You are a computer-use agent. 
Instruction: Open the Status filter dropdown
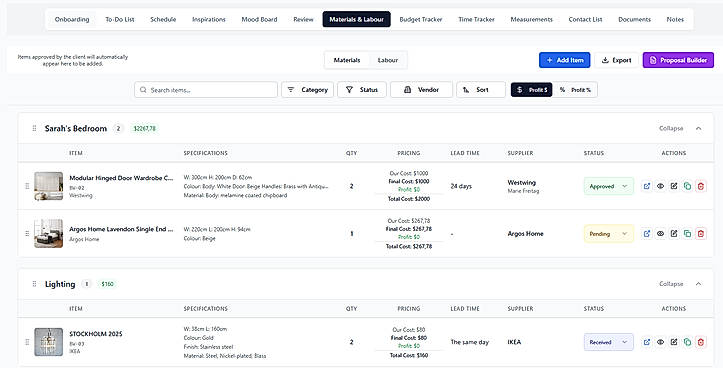(362, 90)
